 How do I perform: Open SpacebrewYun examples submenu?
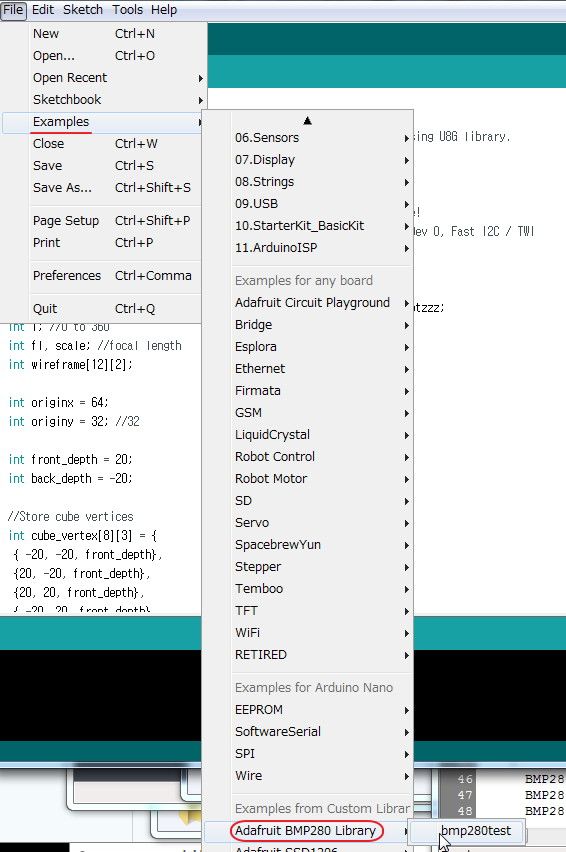308,544
